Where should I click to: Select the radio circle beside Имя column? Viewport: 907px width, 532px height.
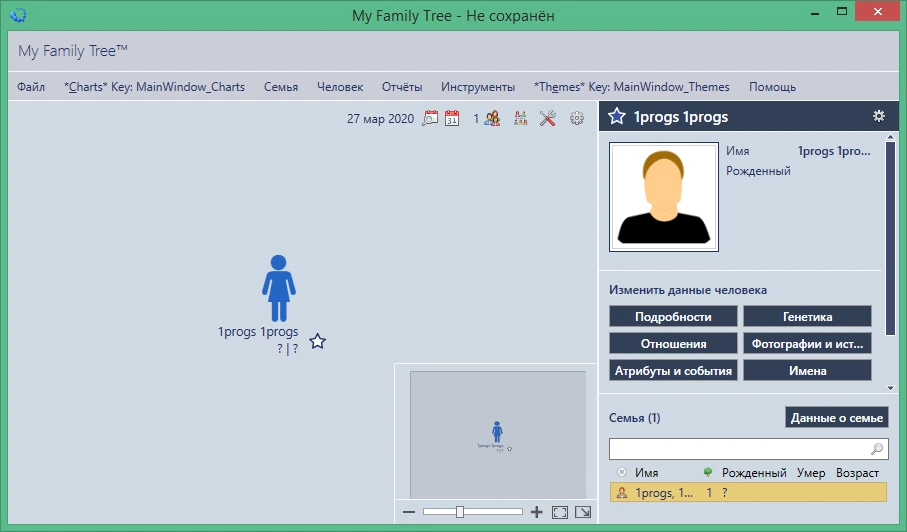pos(622,472)
